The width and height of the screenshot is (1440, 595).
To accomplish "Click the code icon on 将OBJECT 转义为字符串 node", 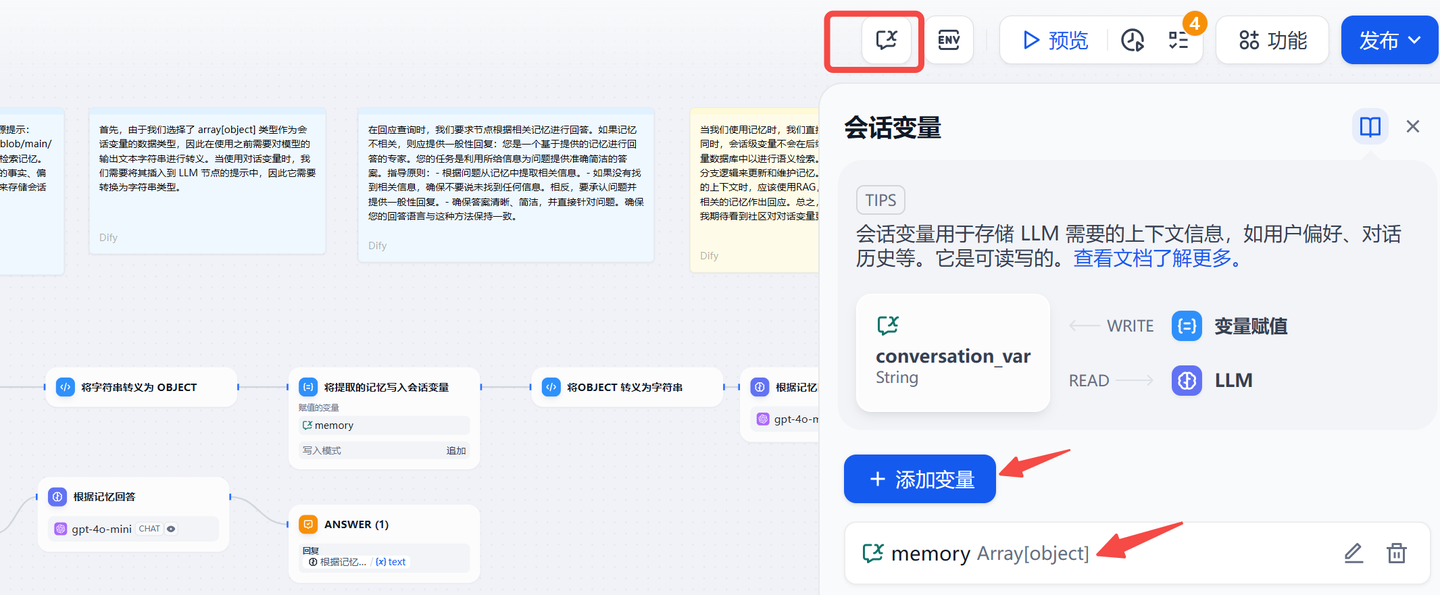I will 551,387.
